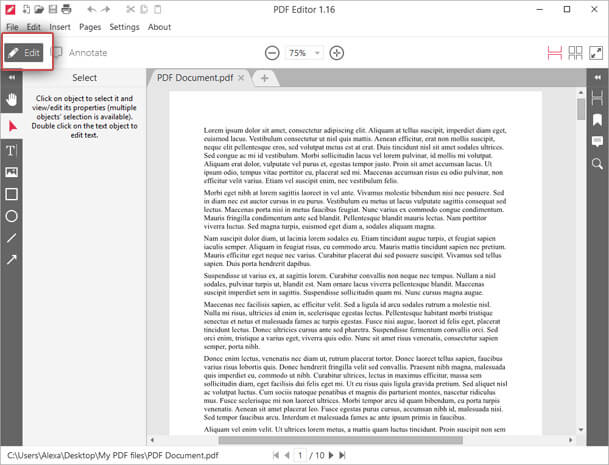609x465 pixels.
Task: Select the Hand pan tool
Action: (x=12, y=99)
